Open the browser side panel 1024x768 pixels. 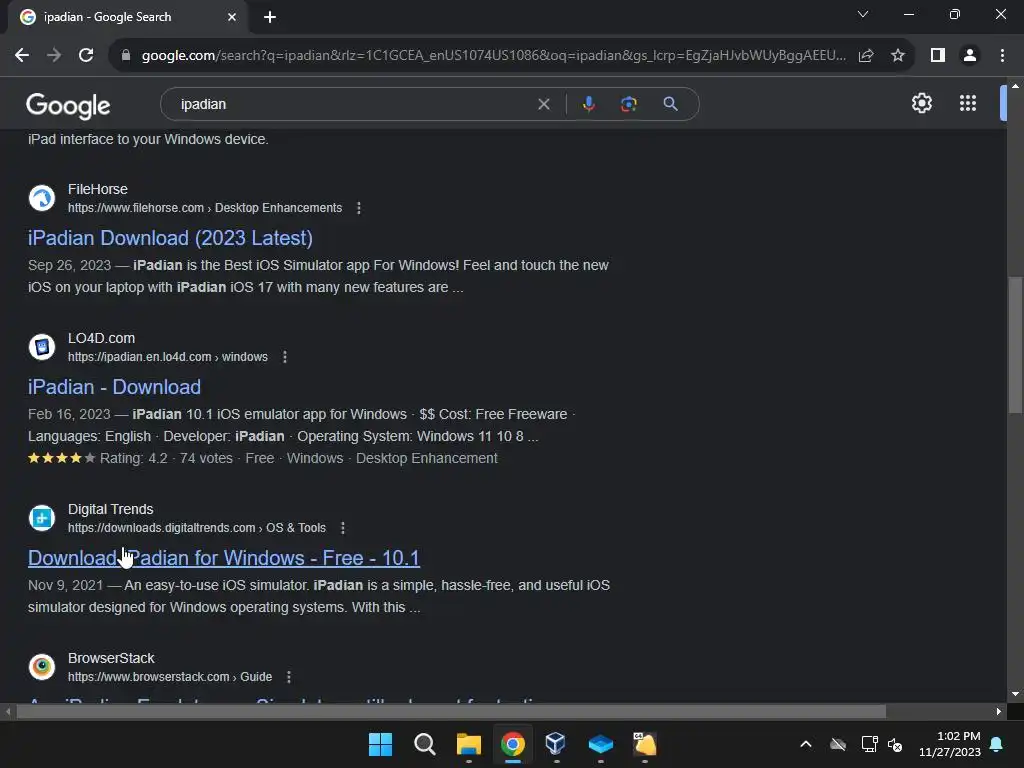(938, 56)
